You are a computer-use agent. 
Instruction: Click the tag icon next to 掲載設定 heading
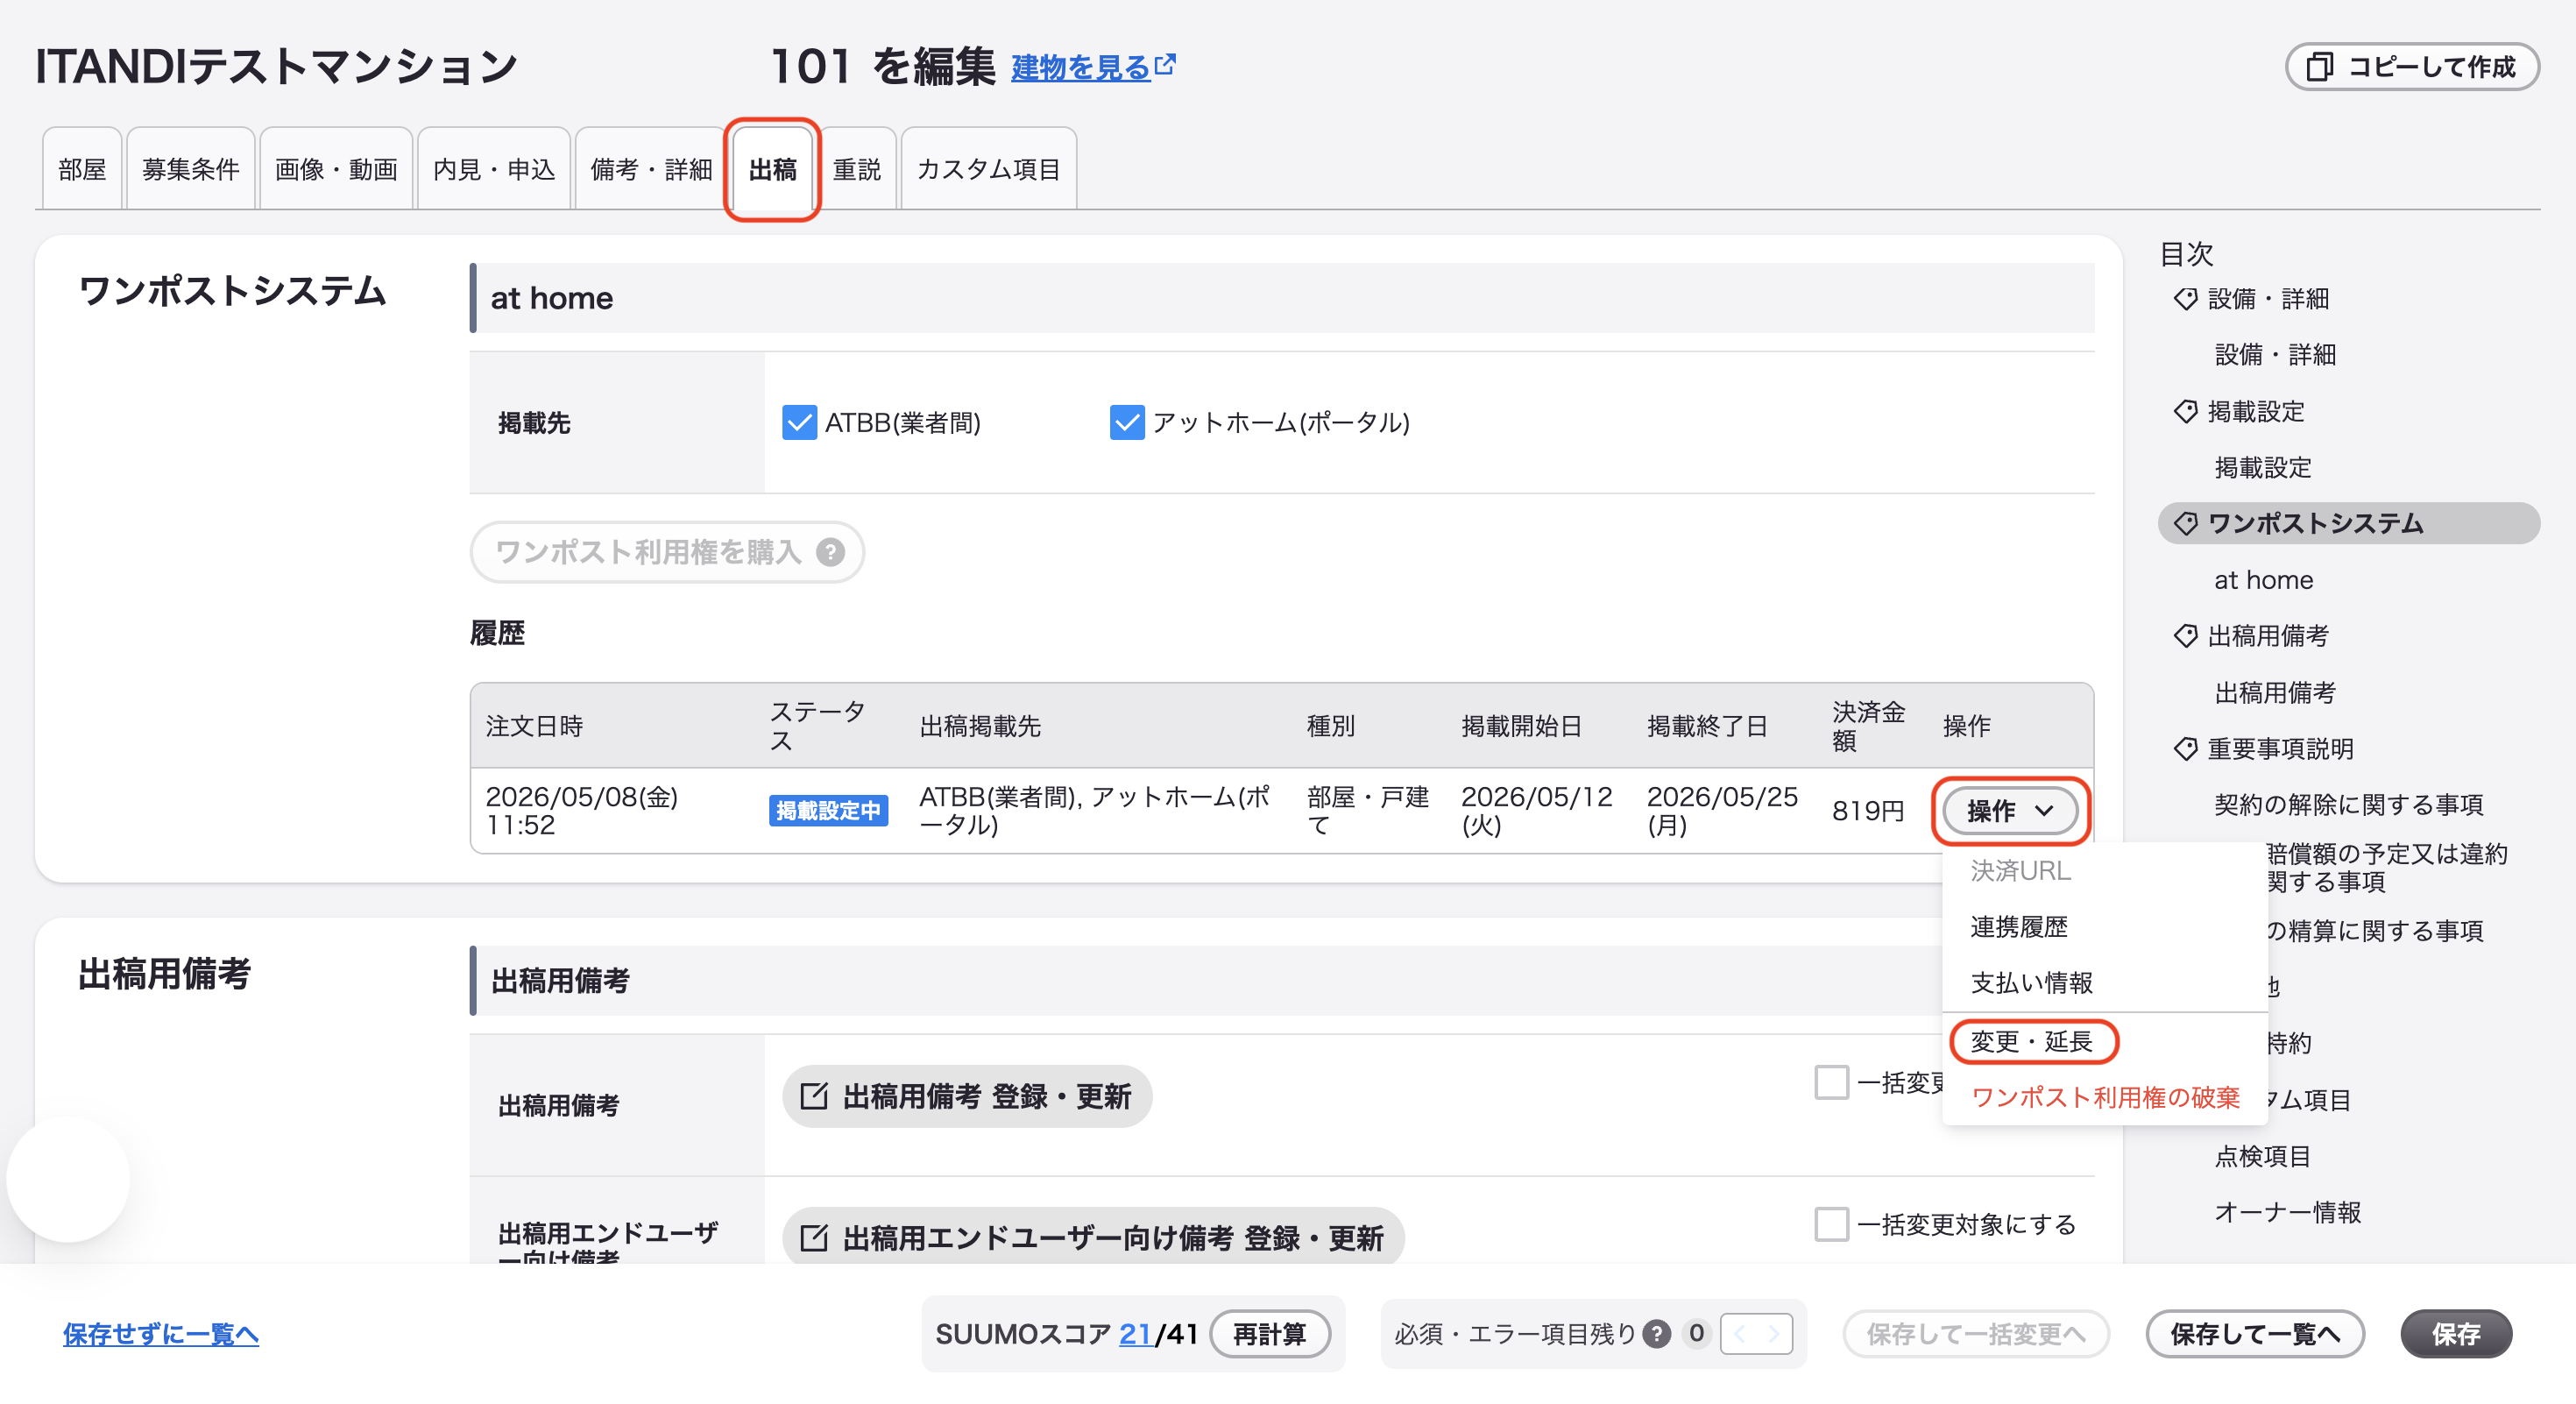coord(2186,411)
